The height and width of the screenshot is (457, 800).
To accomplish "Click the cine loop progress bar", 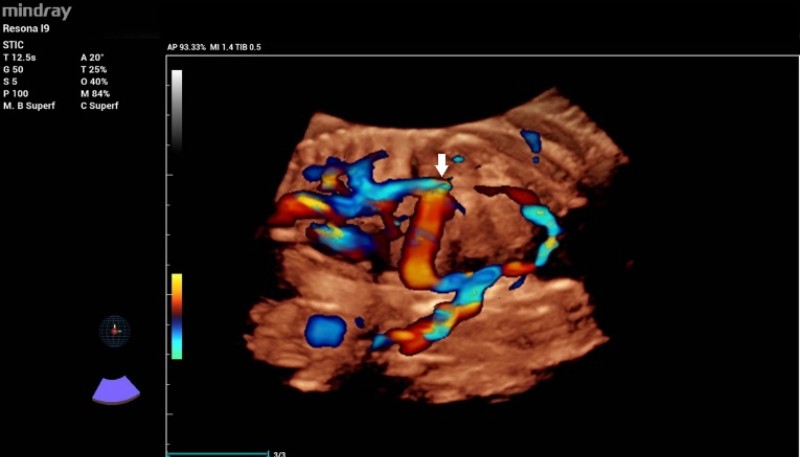I will [x=217, y=453].
